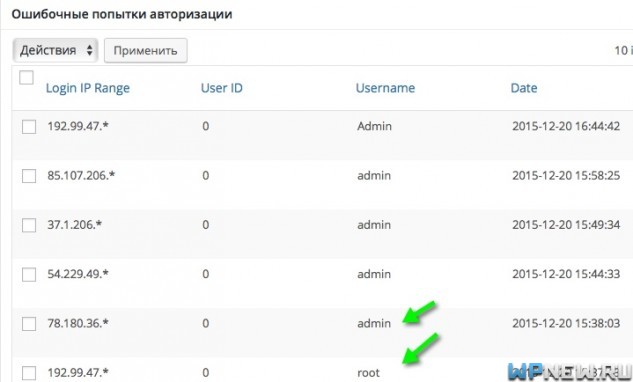This screenshot has height=382, width=633.
Task: Click admin username in 78.180.36.* row
Action: 374,323
